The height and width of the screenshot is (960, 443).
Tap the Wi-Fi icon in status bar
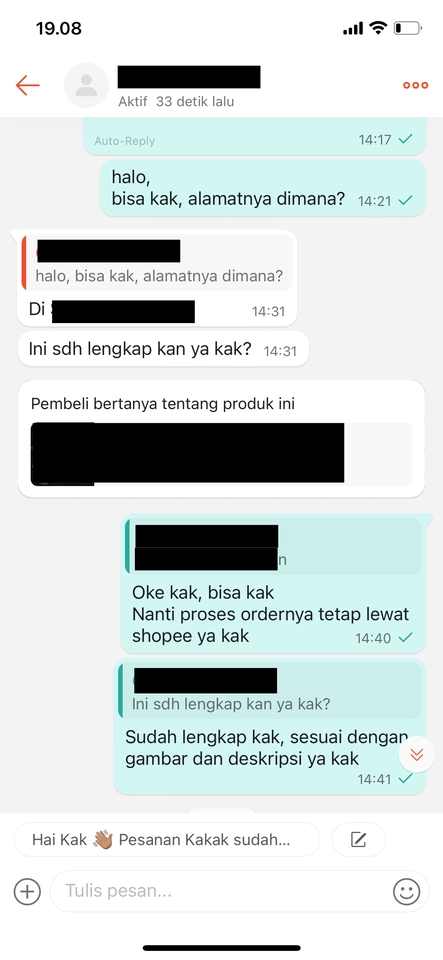[x=379, y=28]
